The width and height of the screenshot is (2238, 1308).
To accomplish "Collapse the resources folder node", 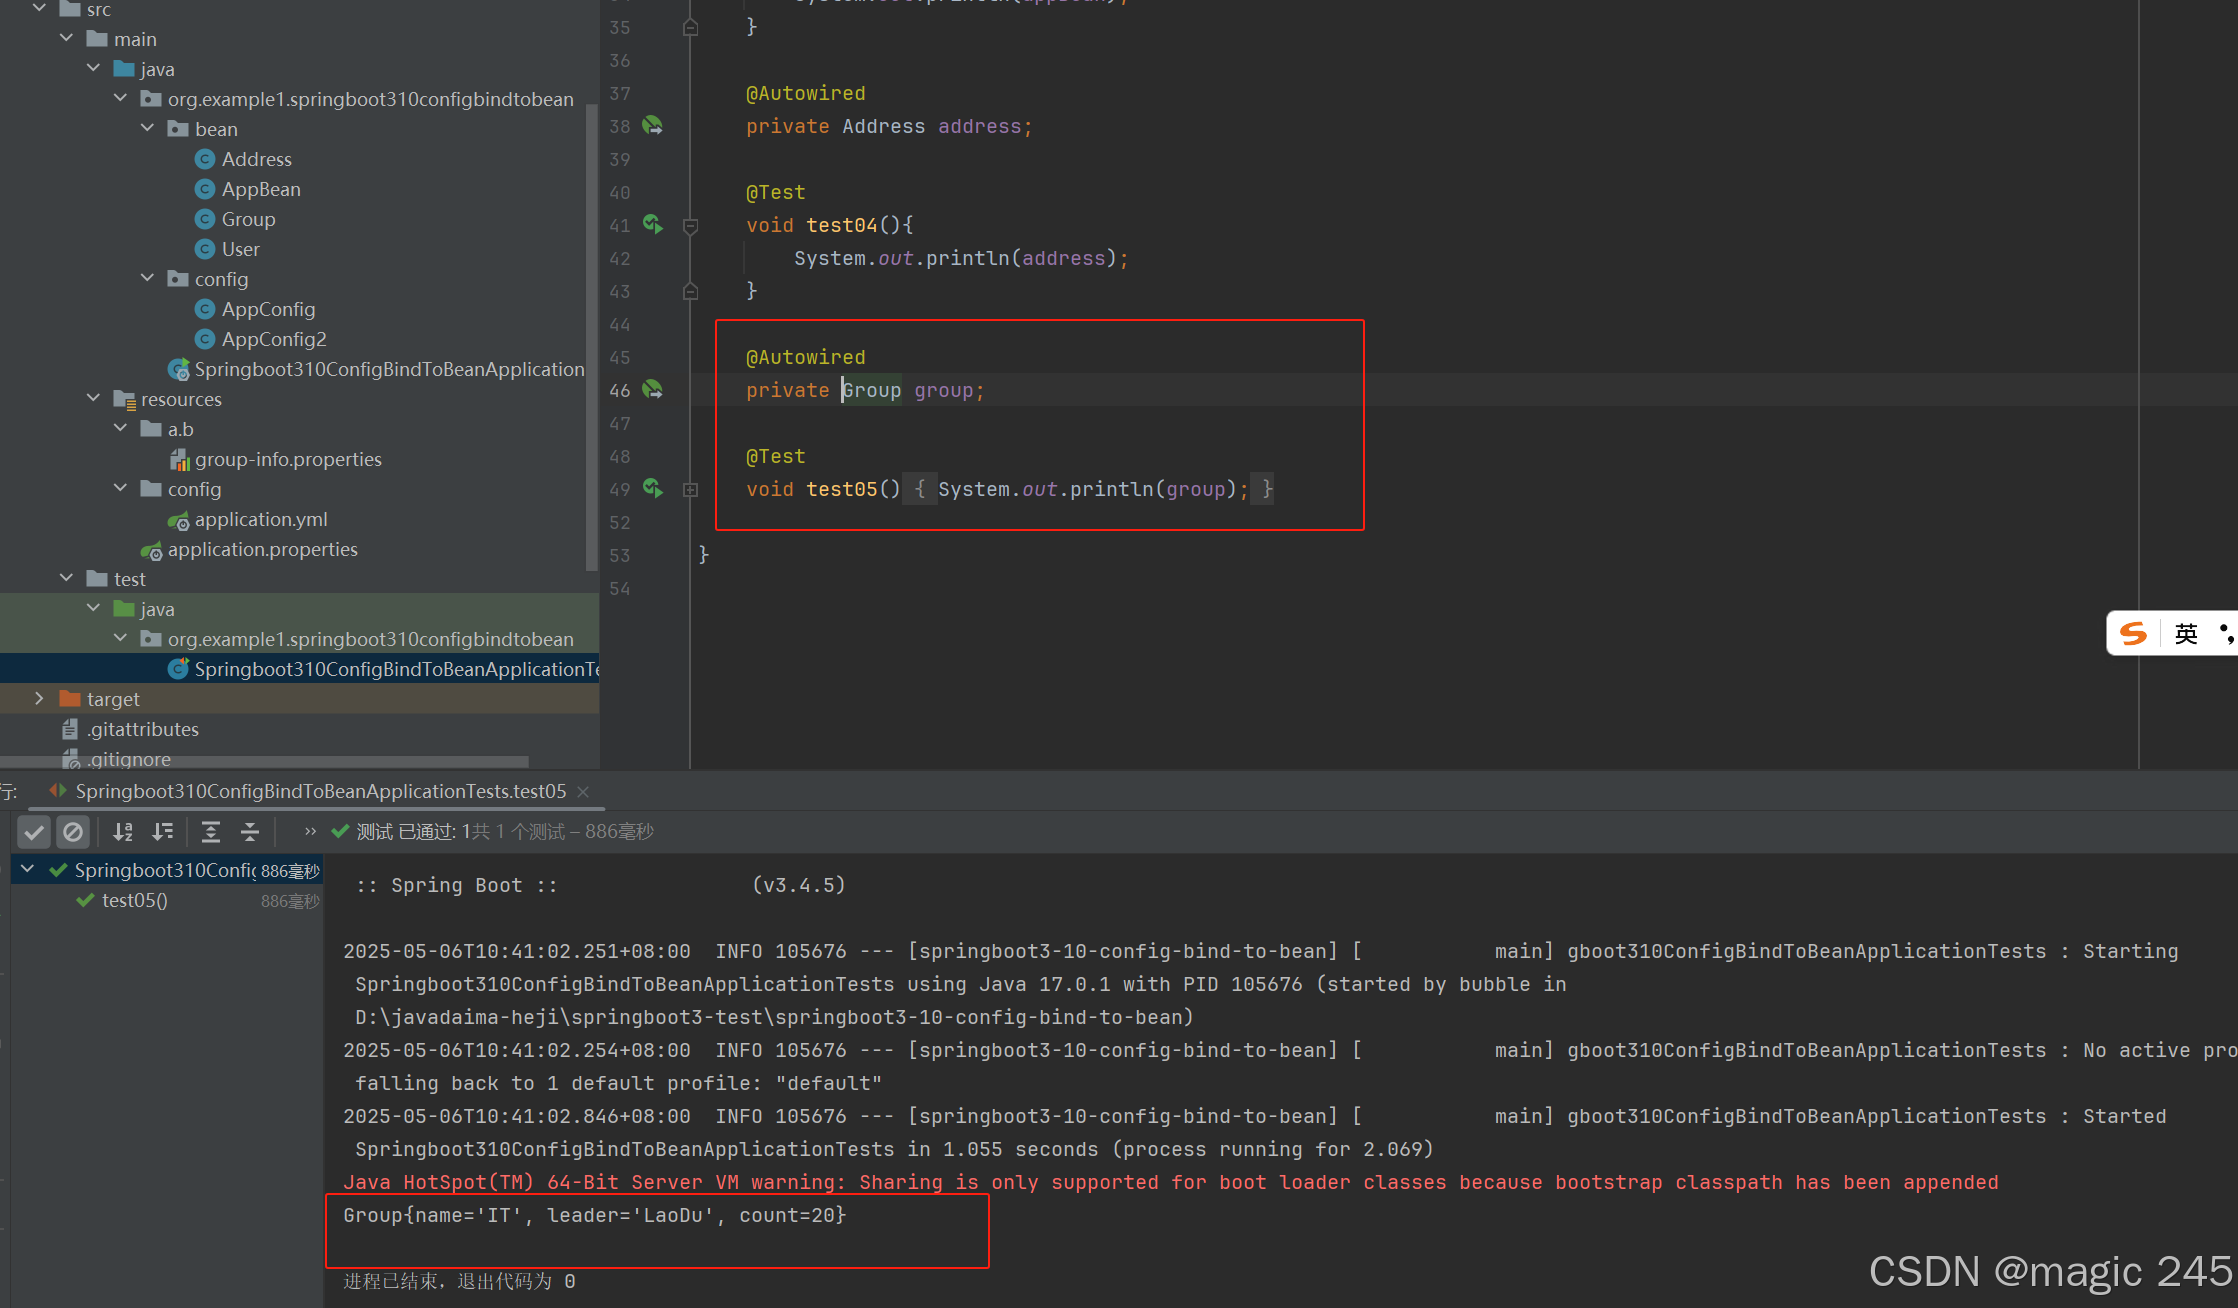I will coord(94,399).
